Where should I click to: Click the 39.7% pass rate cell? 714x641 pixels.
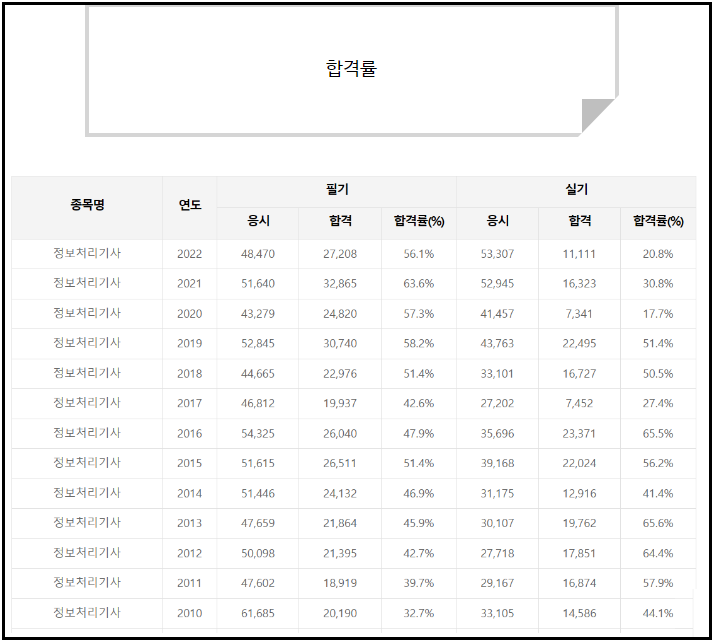[x=419, y=583]
